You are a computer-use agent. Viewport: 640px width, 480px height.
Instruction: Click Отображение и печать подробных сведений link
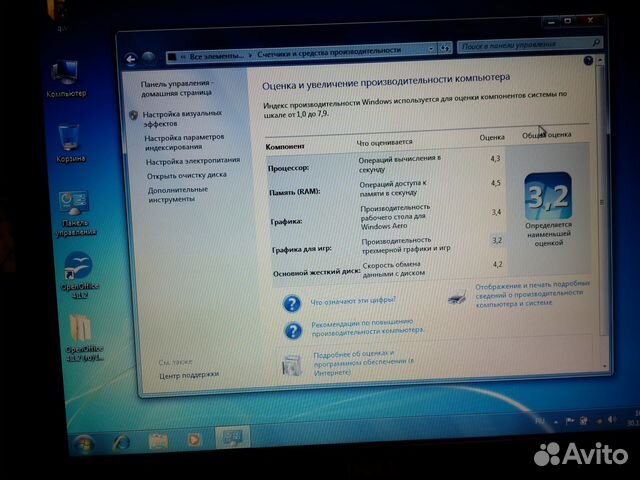pos(532,294)
